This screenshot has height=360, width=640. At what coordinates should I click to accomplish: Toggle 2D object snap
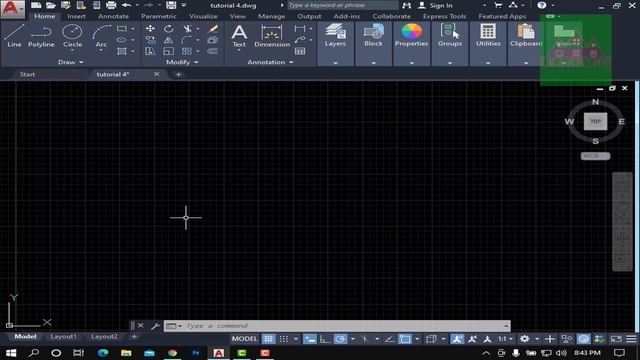tap(405, 339)
